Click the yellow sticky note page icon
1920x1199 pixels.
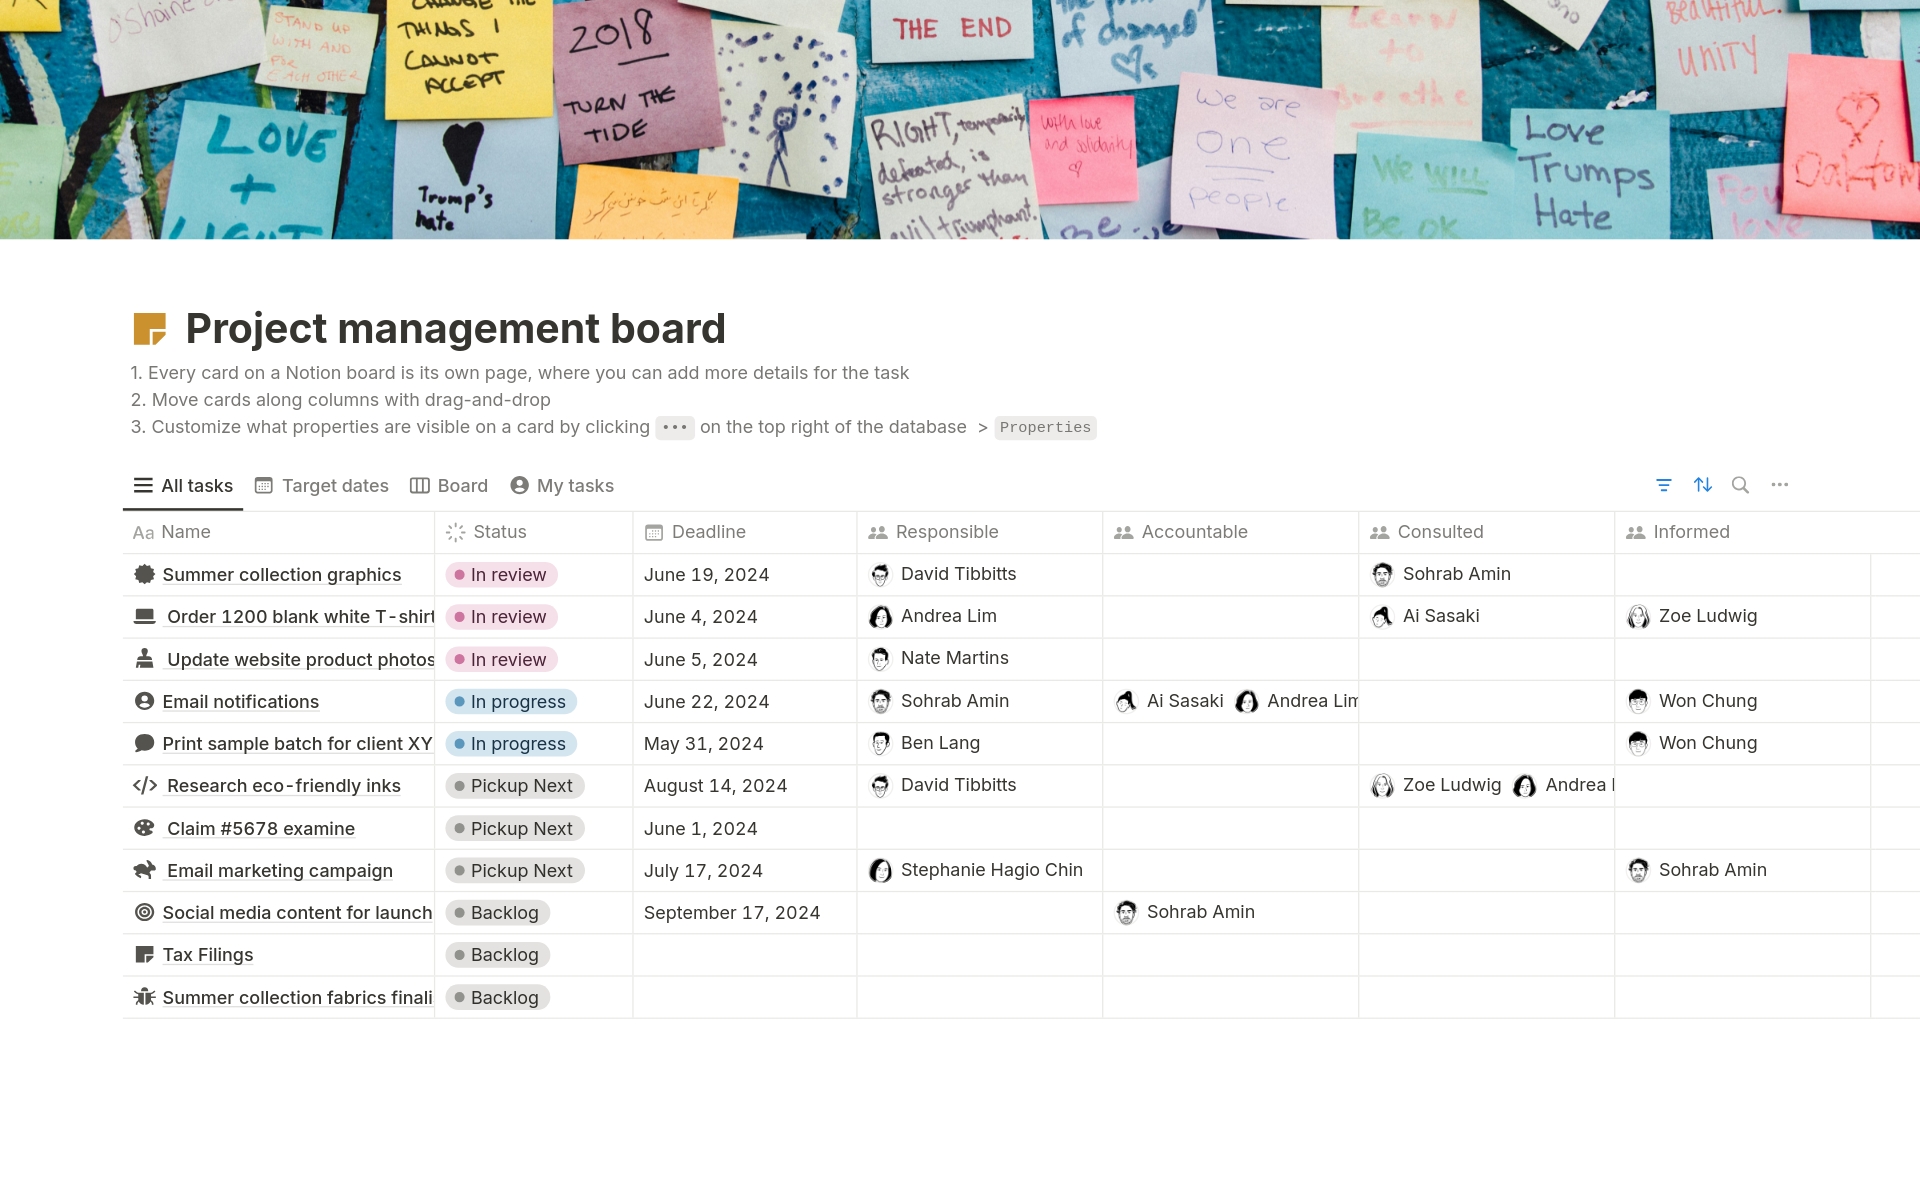[x=150, y=329]
